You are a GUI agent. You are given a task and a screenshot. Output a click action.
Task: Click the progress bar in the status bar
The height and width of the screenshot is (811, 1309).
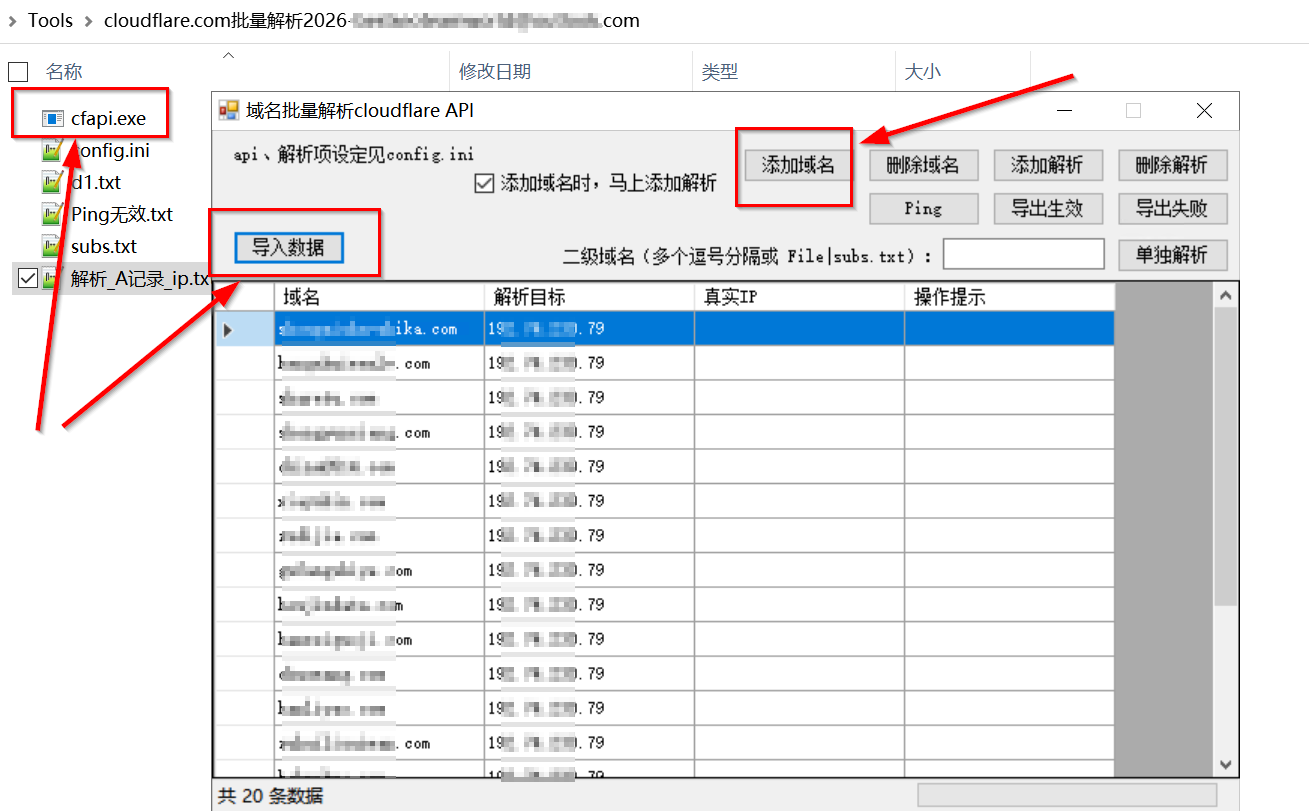[x=1067, y=794]
